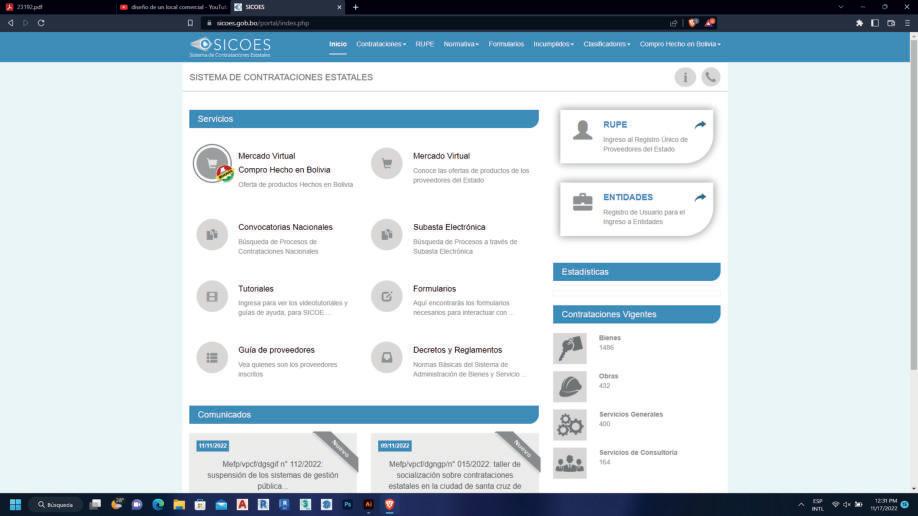Open the Windows Start menu
Viewport: 918px width, 516px height.
(15, 504)
